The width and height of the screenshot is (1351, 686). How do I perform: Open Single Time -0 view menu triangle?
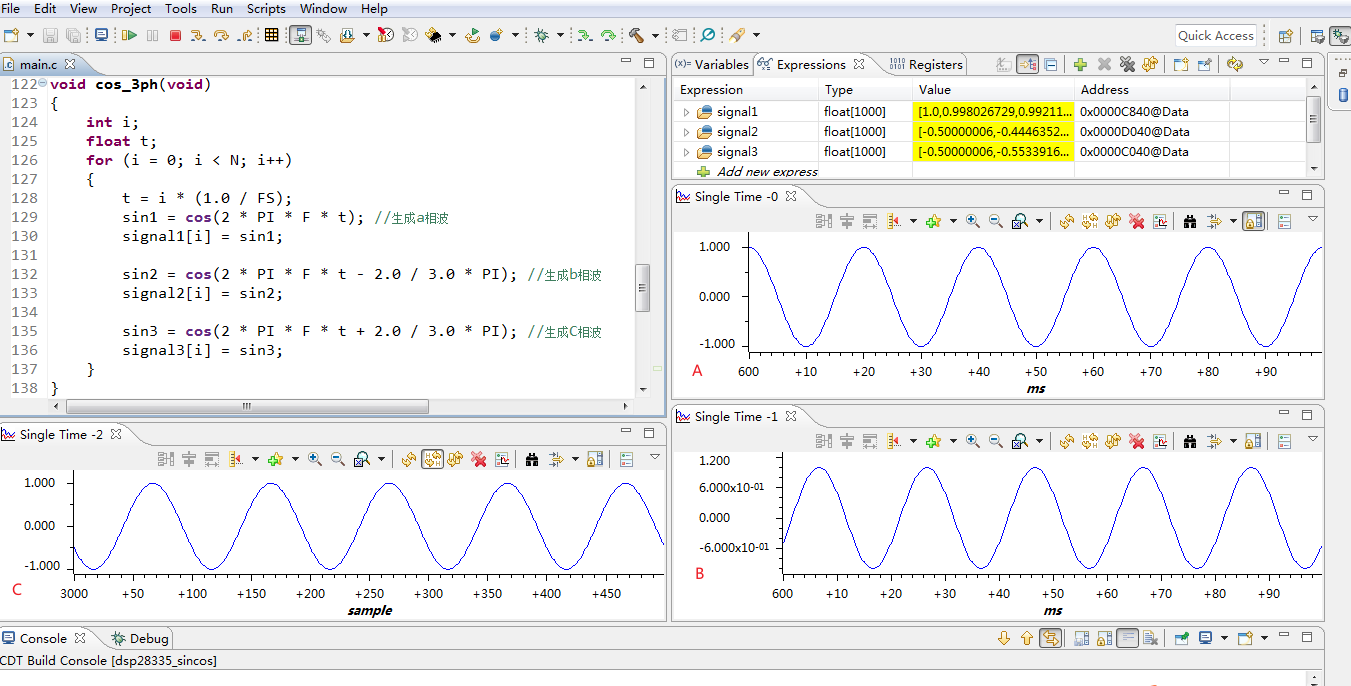(1313, 219)
